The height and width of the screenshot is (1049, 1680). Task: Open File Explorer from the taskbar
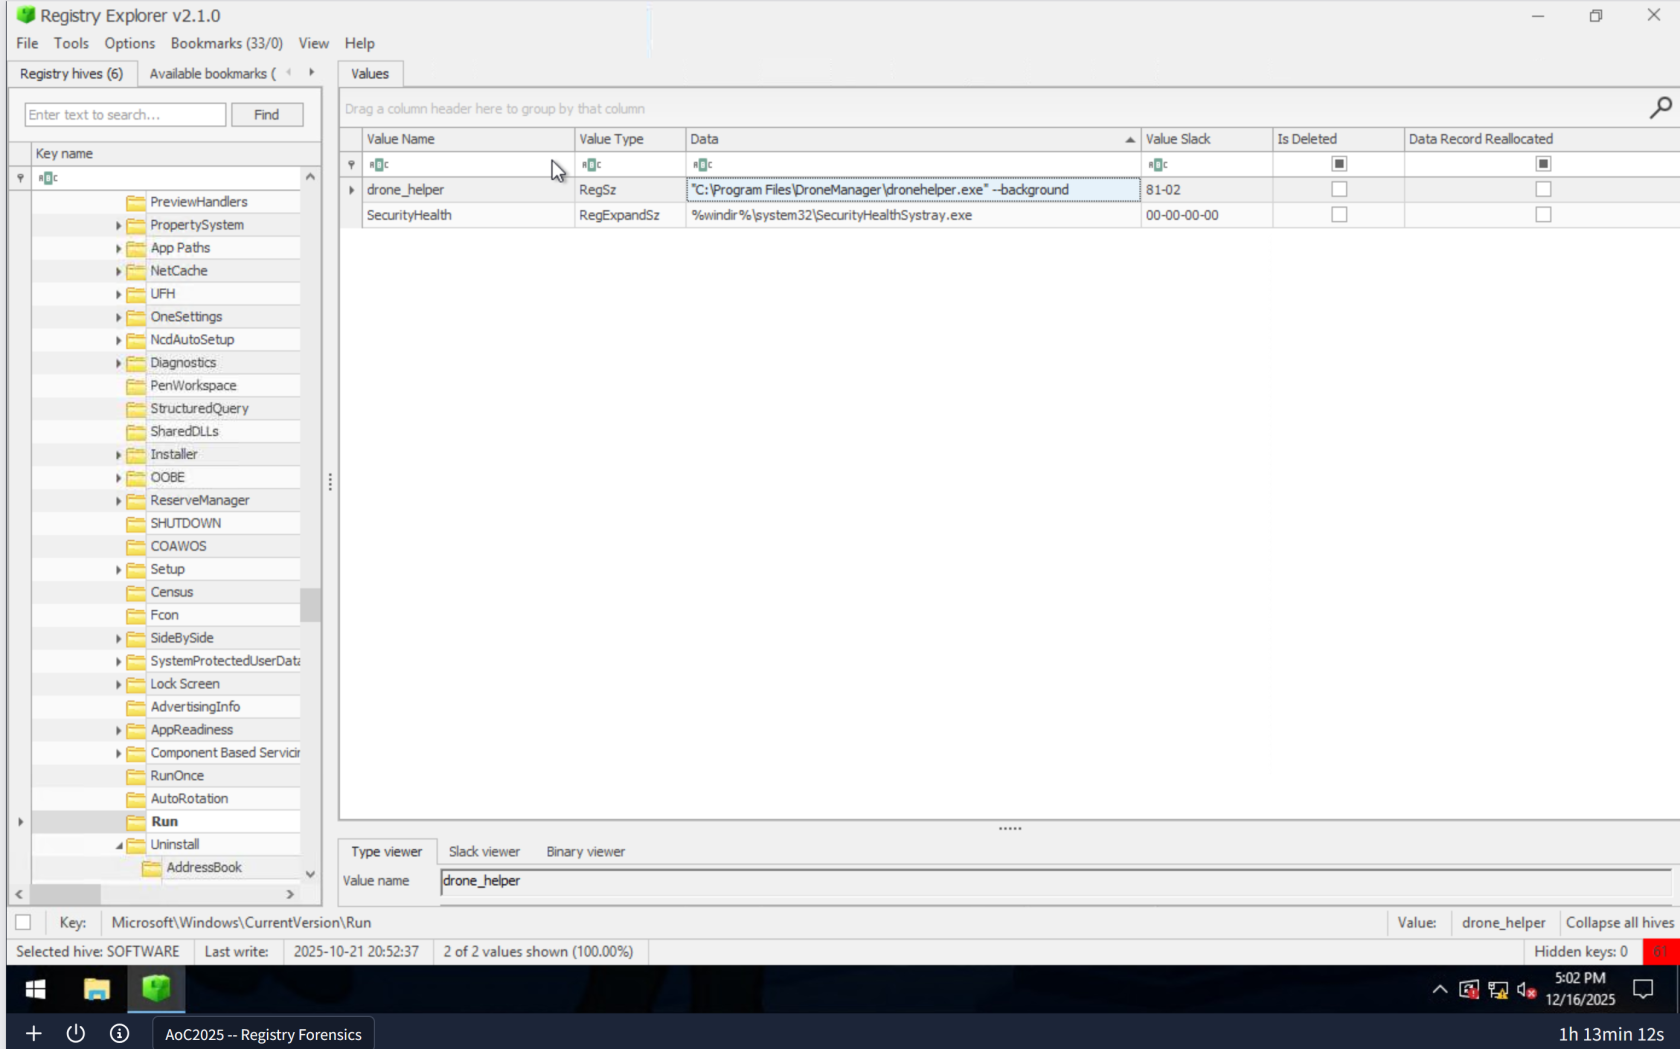96,989
